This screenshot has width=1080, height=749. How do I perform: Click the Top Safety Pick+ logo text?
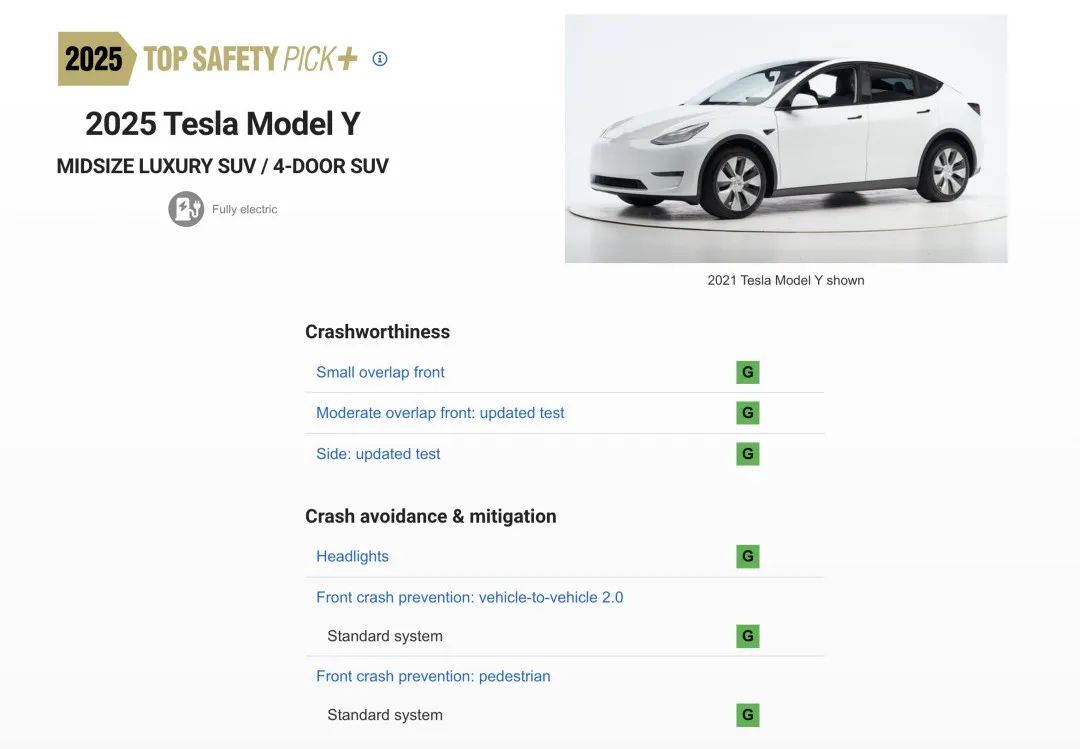coord(250,59)
